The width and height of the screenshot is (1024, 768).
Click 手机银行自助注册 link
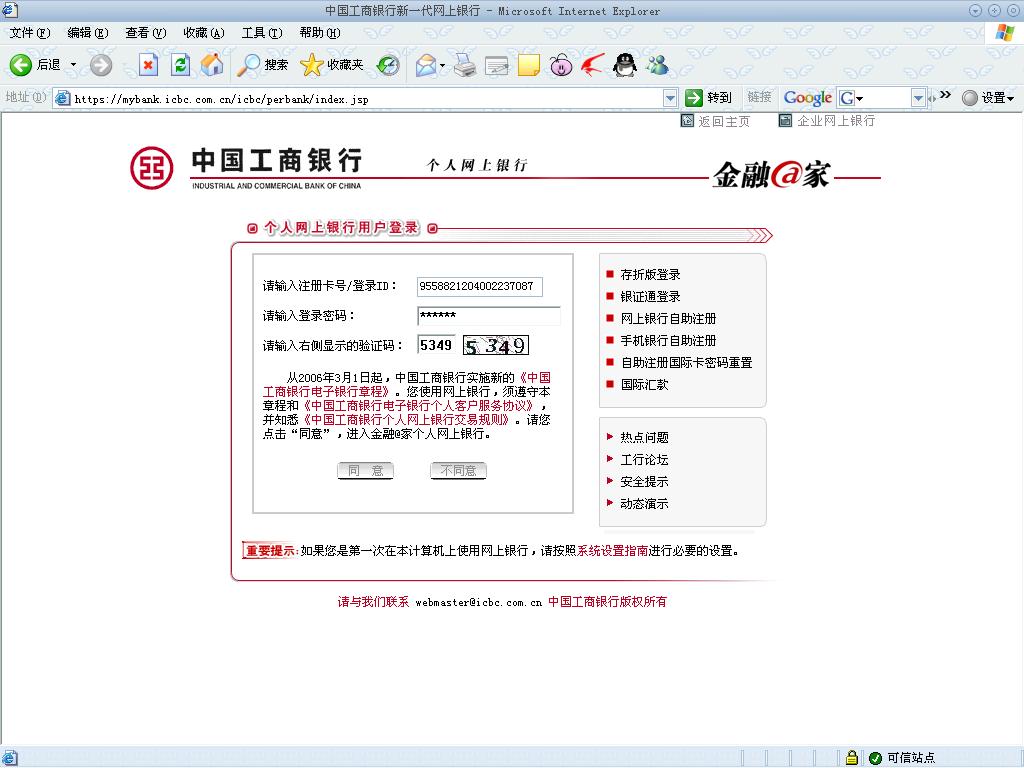pyautogui.click(x=668, y=341)
